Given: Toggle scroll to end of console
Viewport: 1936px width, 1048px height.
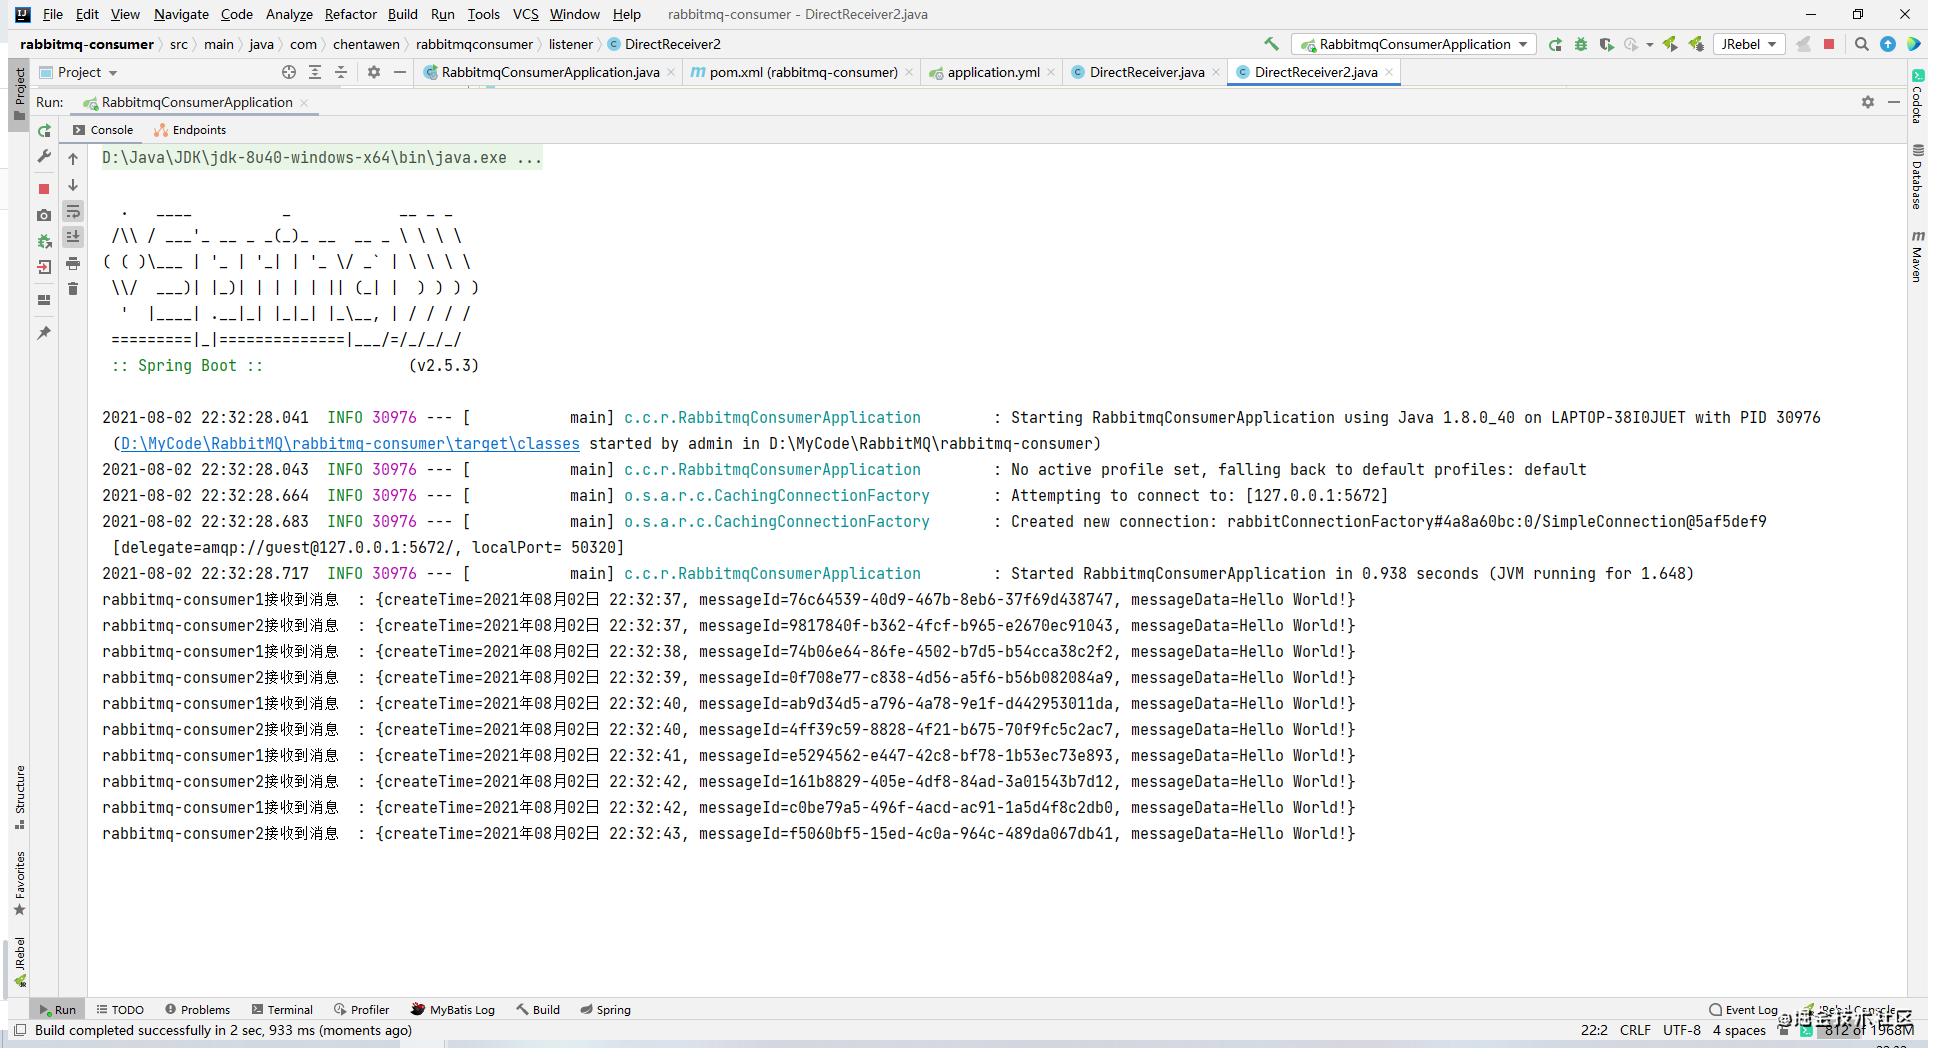Looking at the screenshot, I should click(x=73, y=237).
